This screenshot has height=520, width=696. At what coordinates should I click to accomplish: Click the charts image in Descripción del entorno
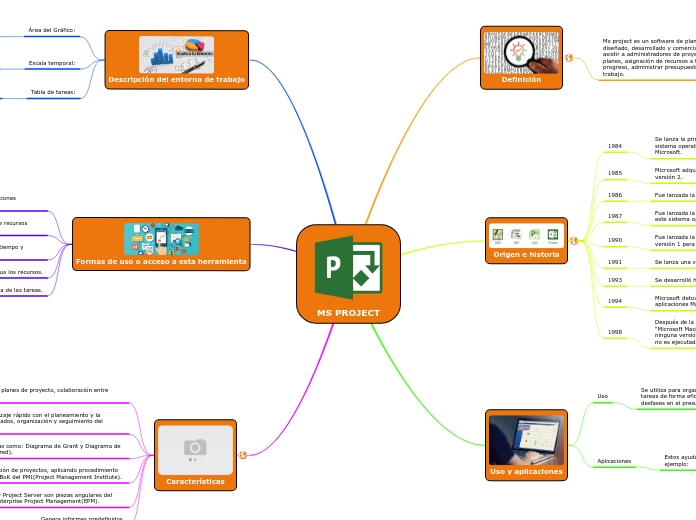pyautogui.click(x=177, y=55)
